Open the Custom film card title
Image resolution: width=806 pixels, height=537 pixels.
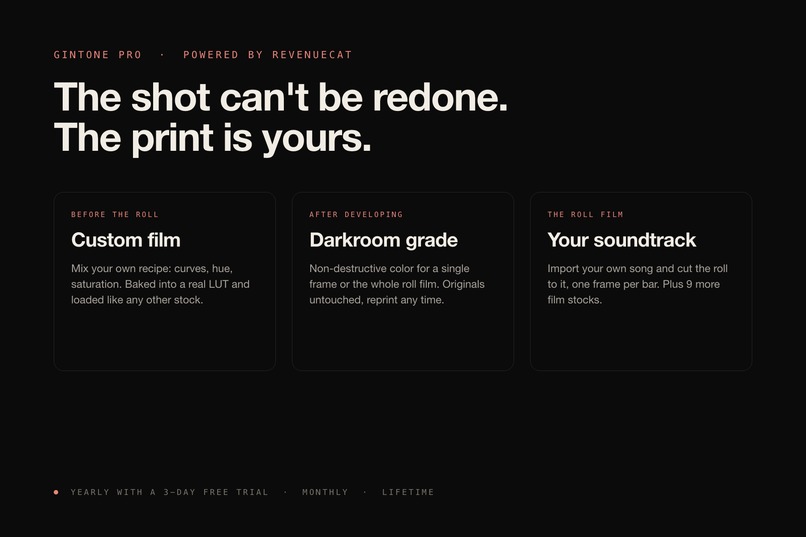click(126, 240)
